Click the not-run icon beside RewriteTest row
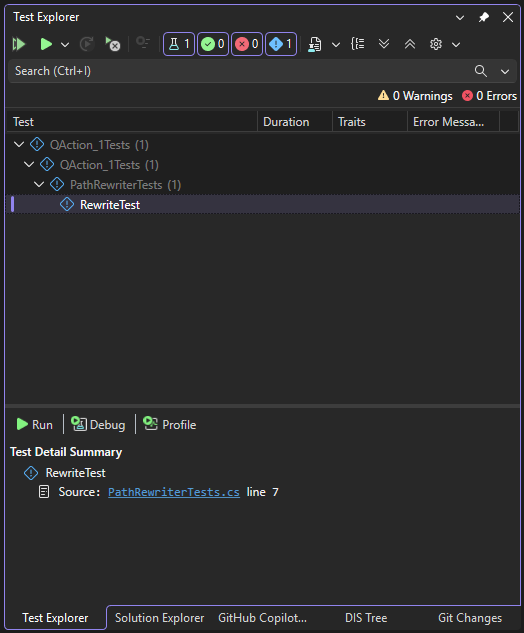This screenshot has height=633, width=524. click(x=67, y=204)
